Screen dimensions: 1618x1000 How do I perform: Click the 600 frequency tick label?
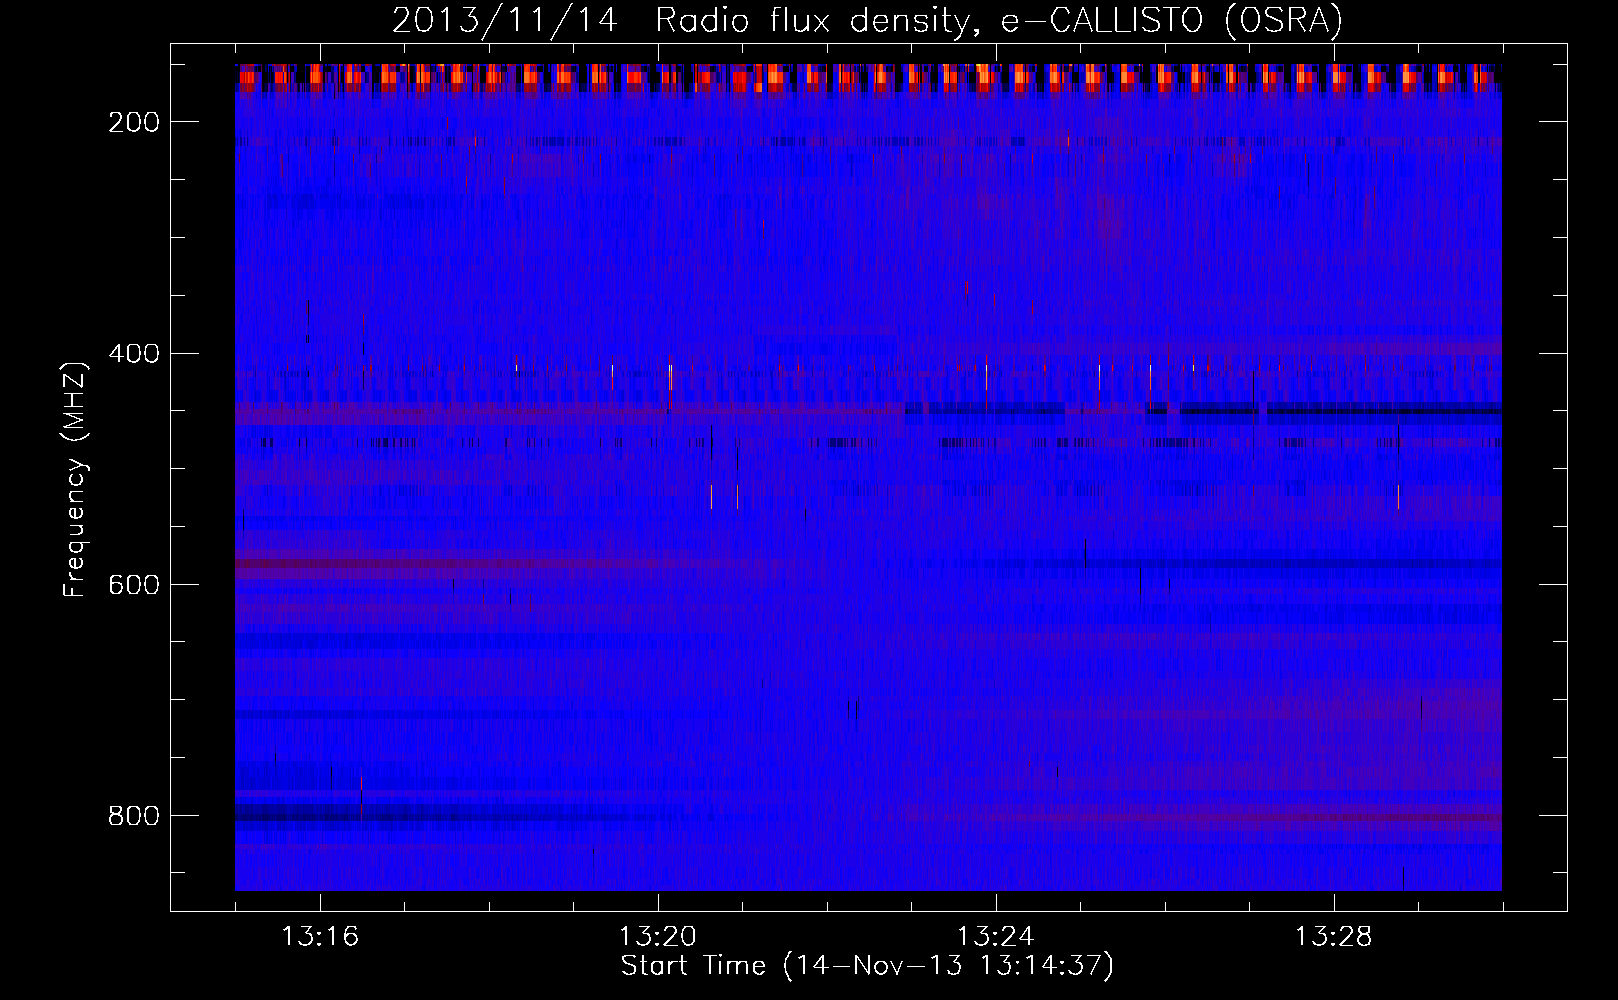pyautogui.click(x=134, y=584)
